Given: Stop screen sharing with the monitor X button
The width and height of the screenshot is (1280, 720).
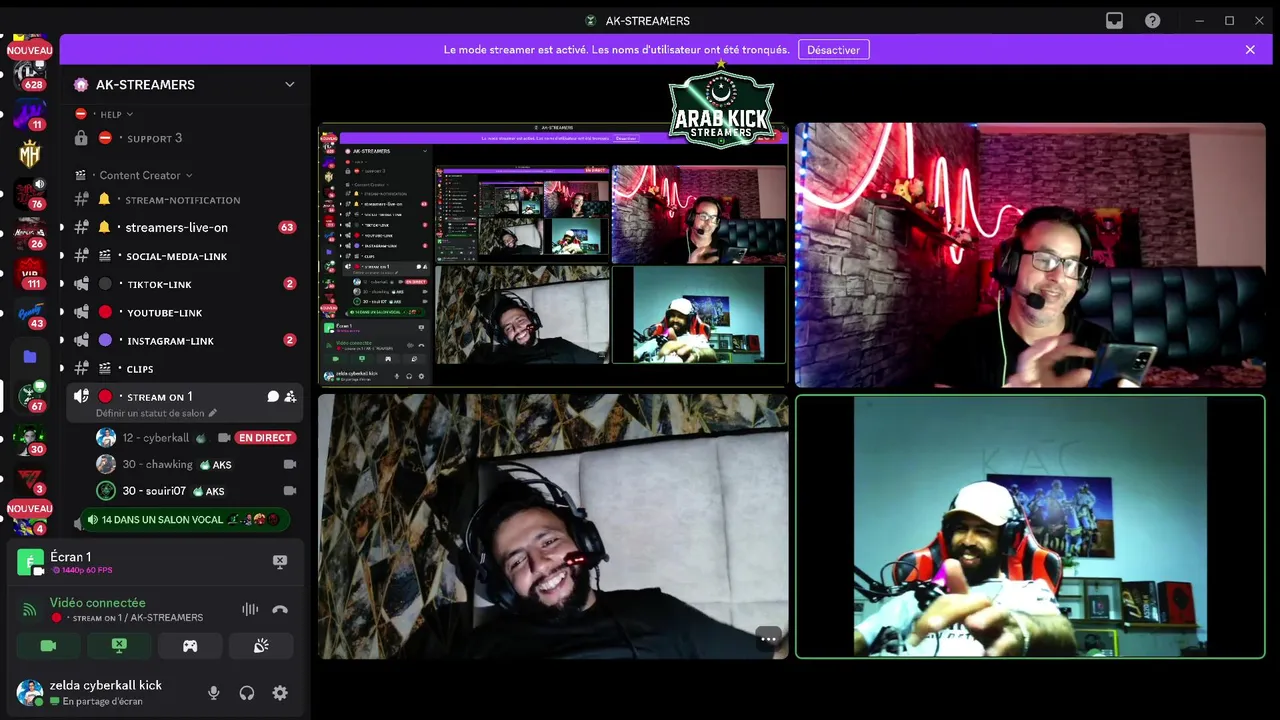Looking at the screenshot, I should pyautogui.click(x=119, y=646).
